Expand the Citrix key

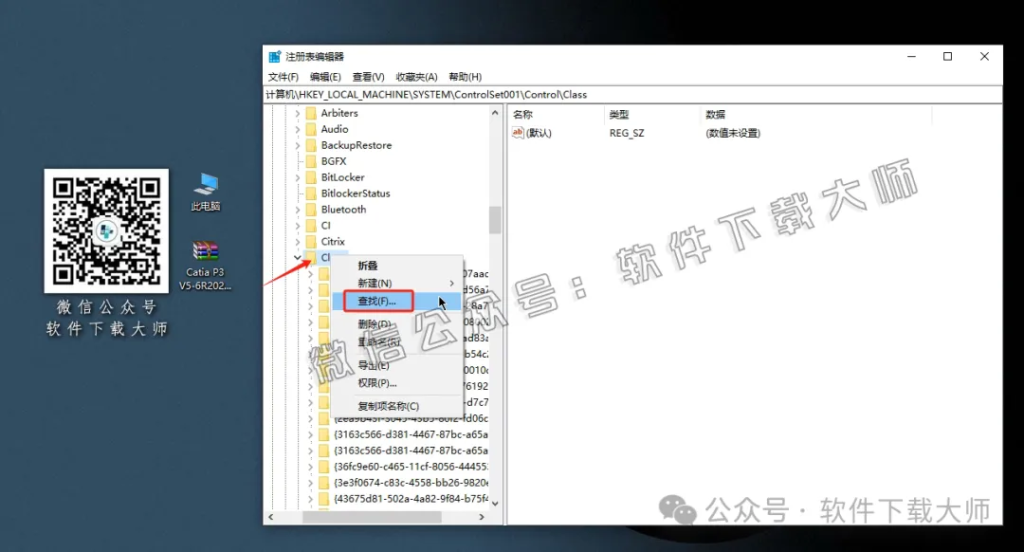click(298, 241)
